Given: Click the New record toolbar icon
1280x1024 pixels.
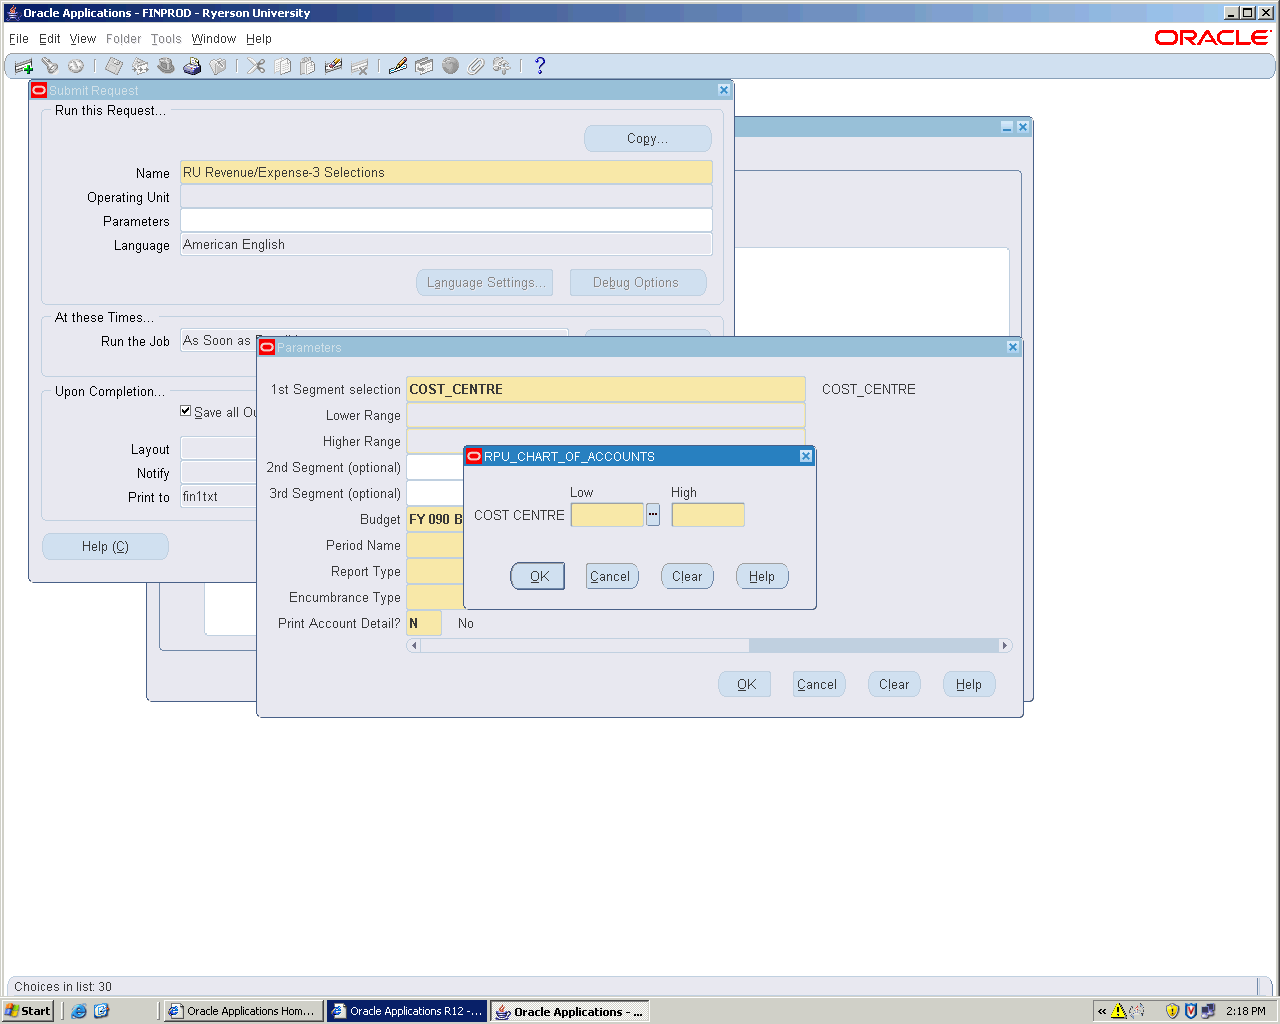Looking at the screenshot, I should (24, 67).
